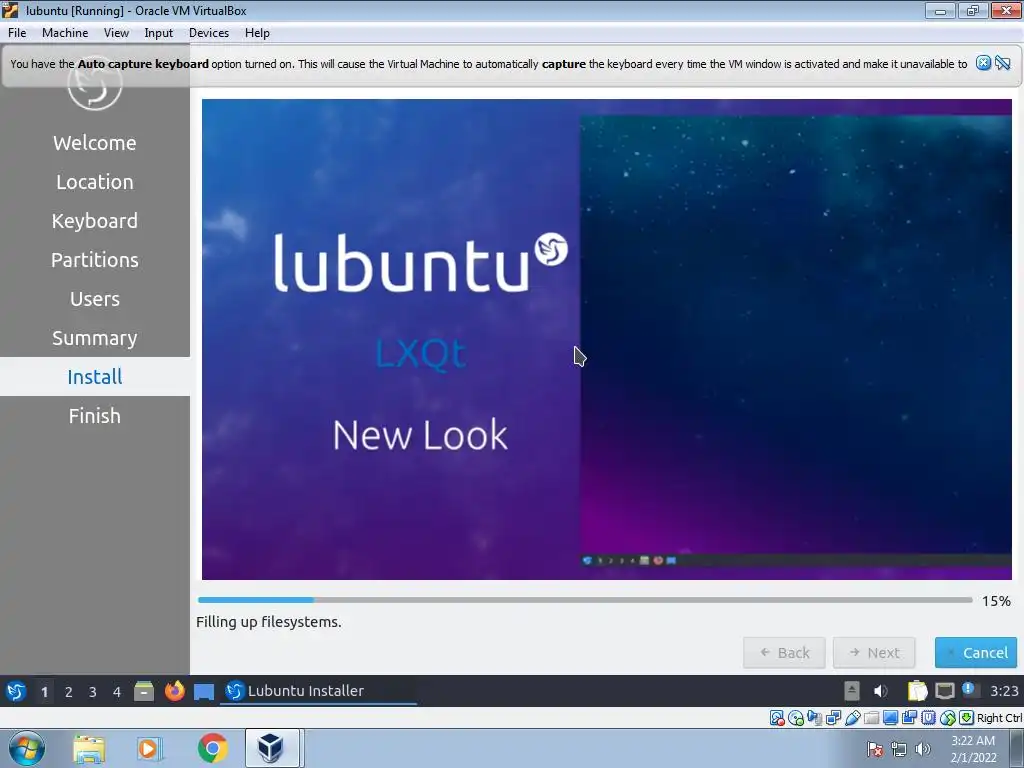Image resolution: width=1024 pixels, height=768 pixels.
Task: Dismiss the auto capture keyboard notification
Action: [x=984, y=63]
